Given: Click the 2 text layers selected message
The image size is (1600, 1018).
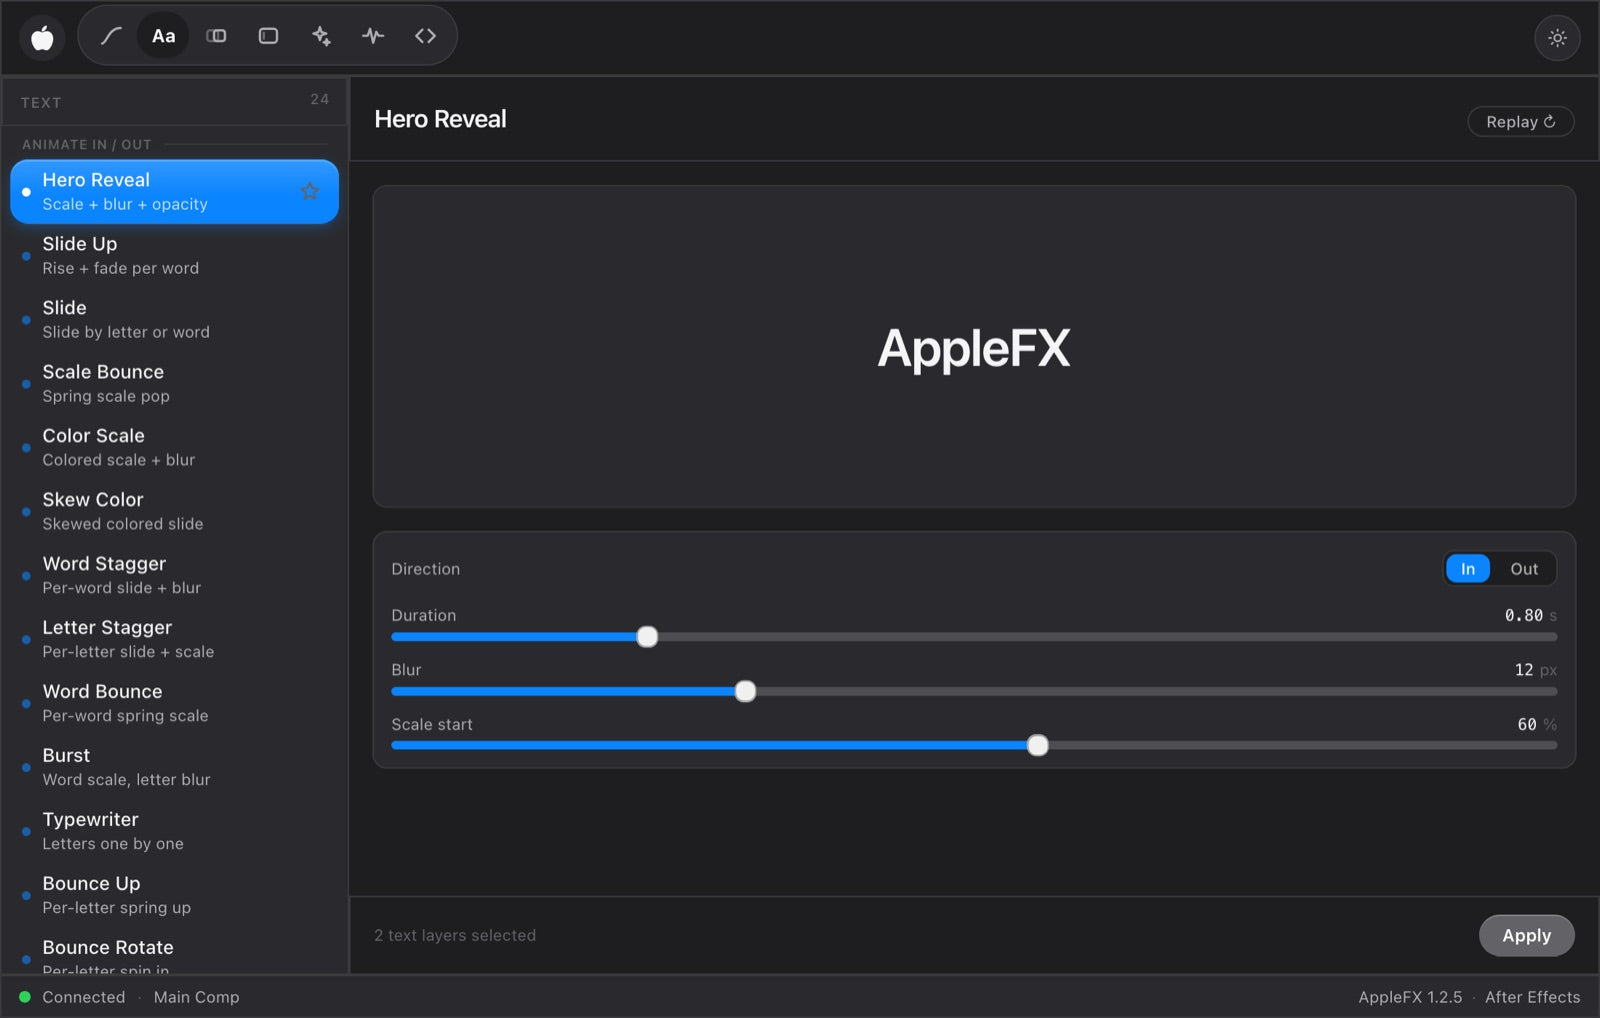Looking at the screenshot, I should [455, 935].
